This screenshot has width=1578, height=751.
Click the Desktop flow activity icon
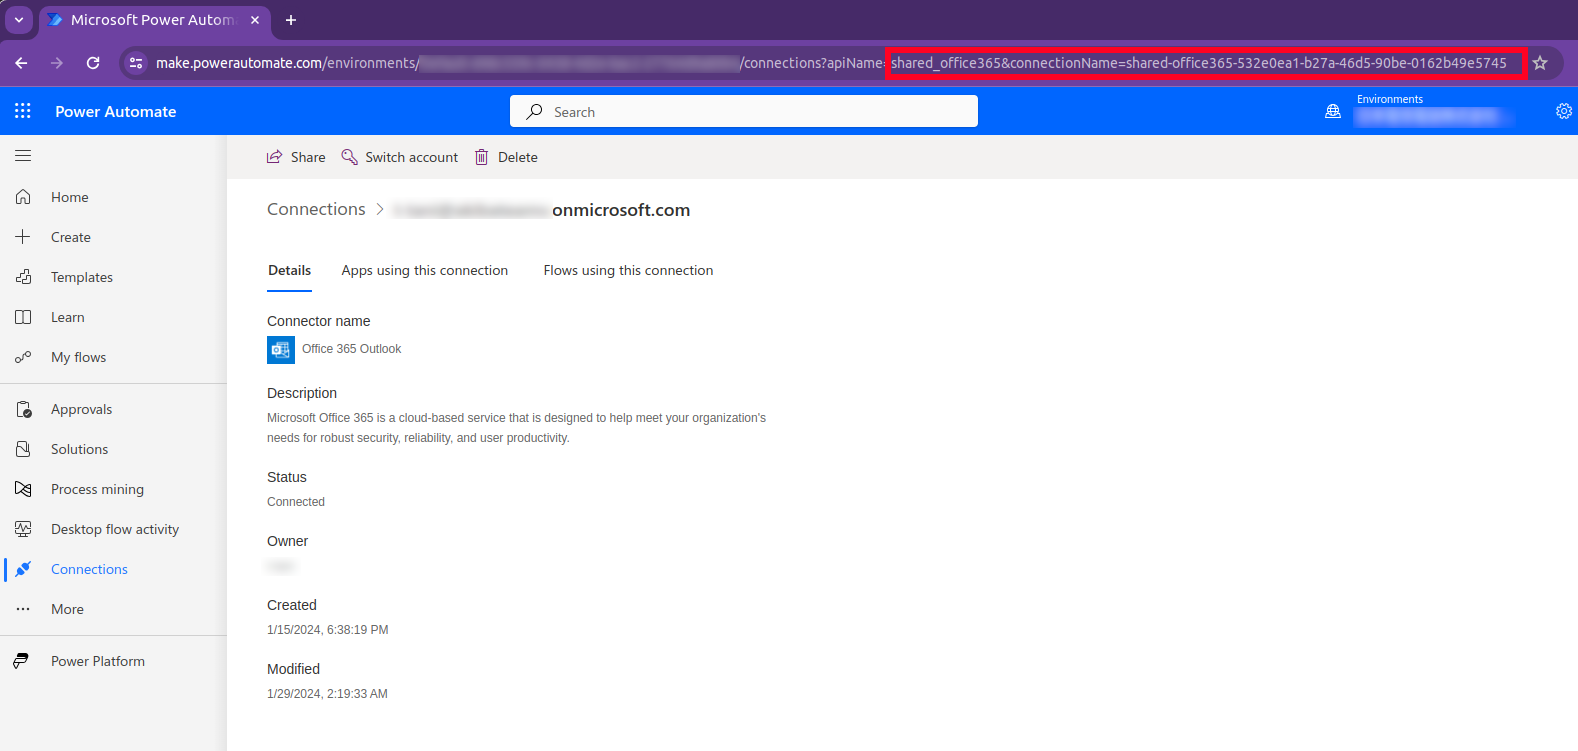point(23,529)
